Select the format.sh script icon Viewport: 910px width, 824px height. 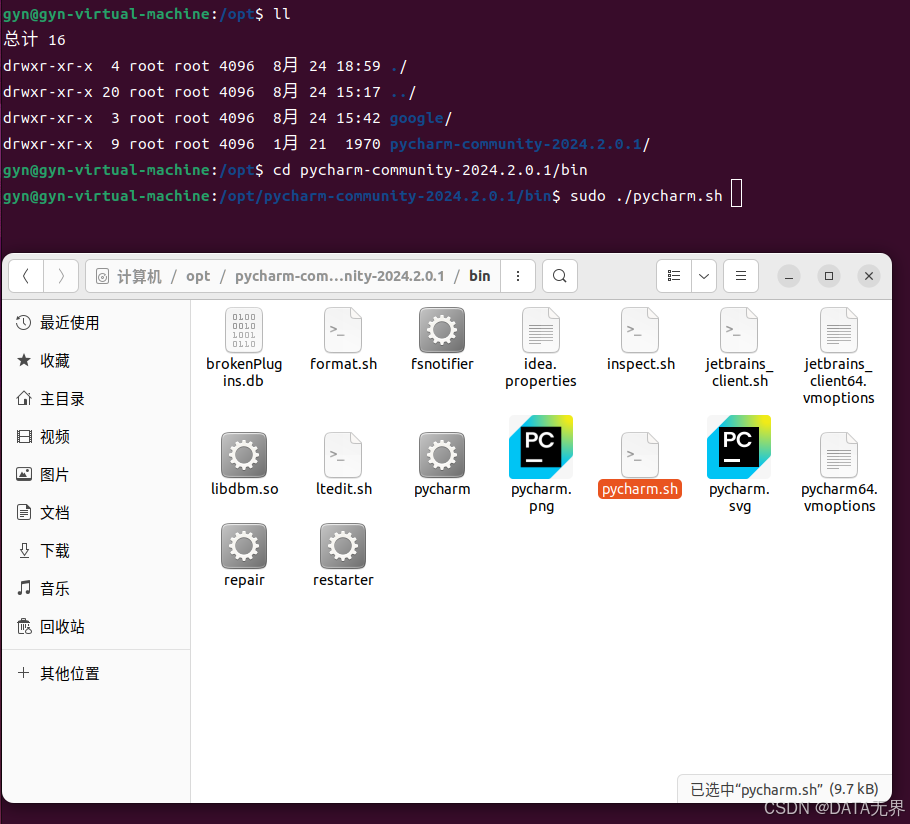click(343, 330)
